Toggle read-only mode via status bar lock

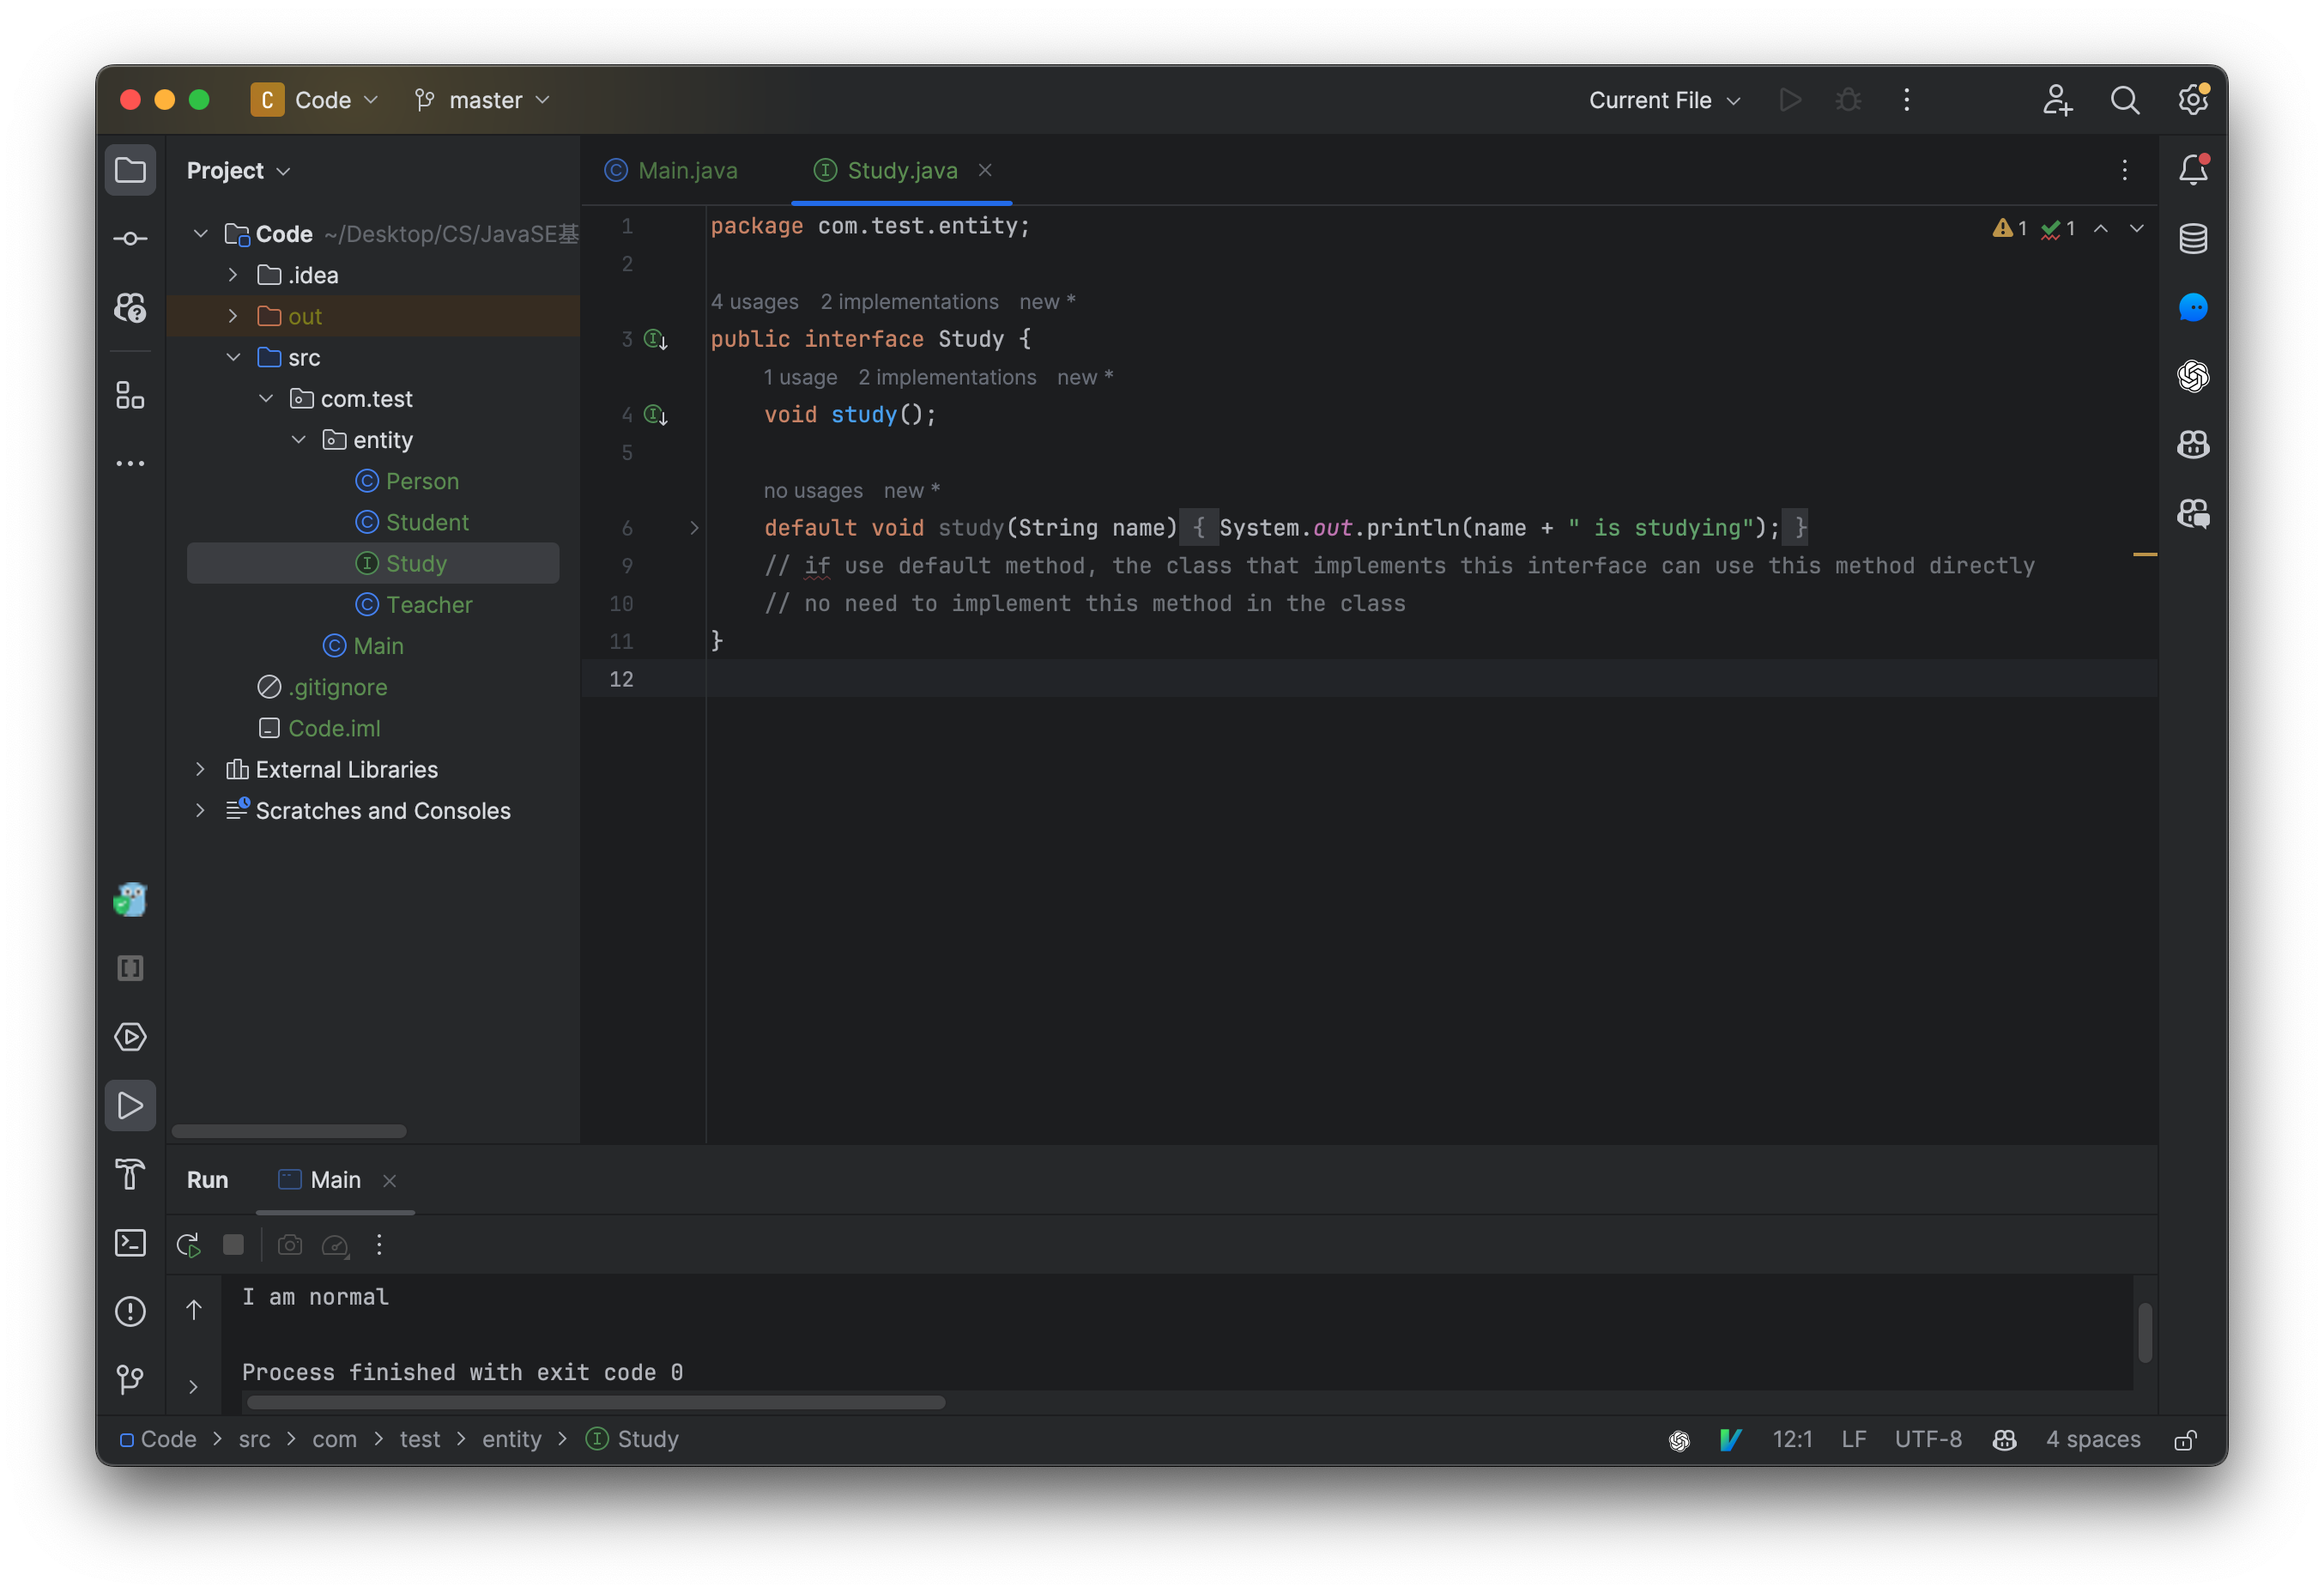pyautogui.click(x=2185, y=1440)
